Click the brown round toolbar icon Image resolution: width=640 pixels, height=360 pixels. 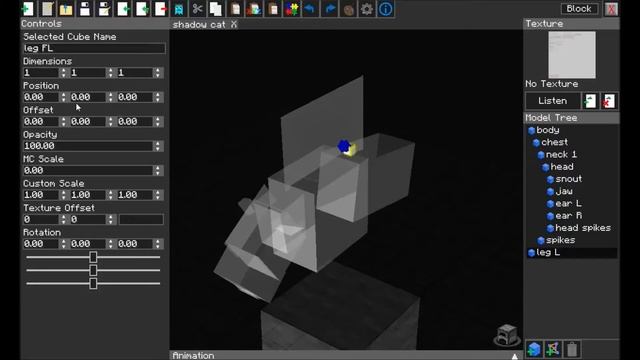[348, 9]
